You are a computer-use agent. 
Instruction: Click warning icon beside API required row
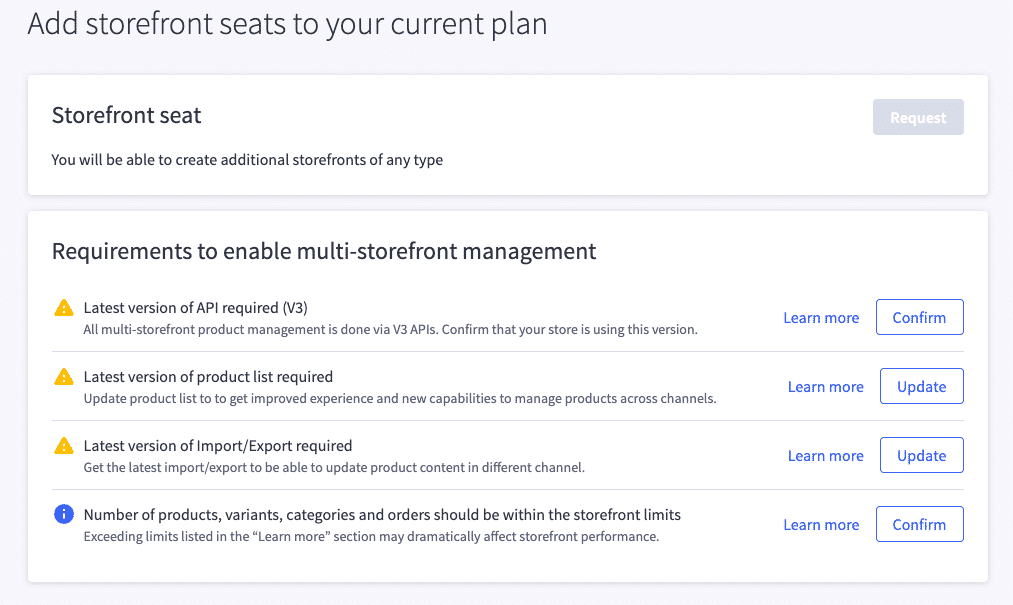pyautogui.click(x=63, y=308)
